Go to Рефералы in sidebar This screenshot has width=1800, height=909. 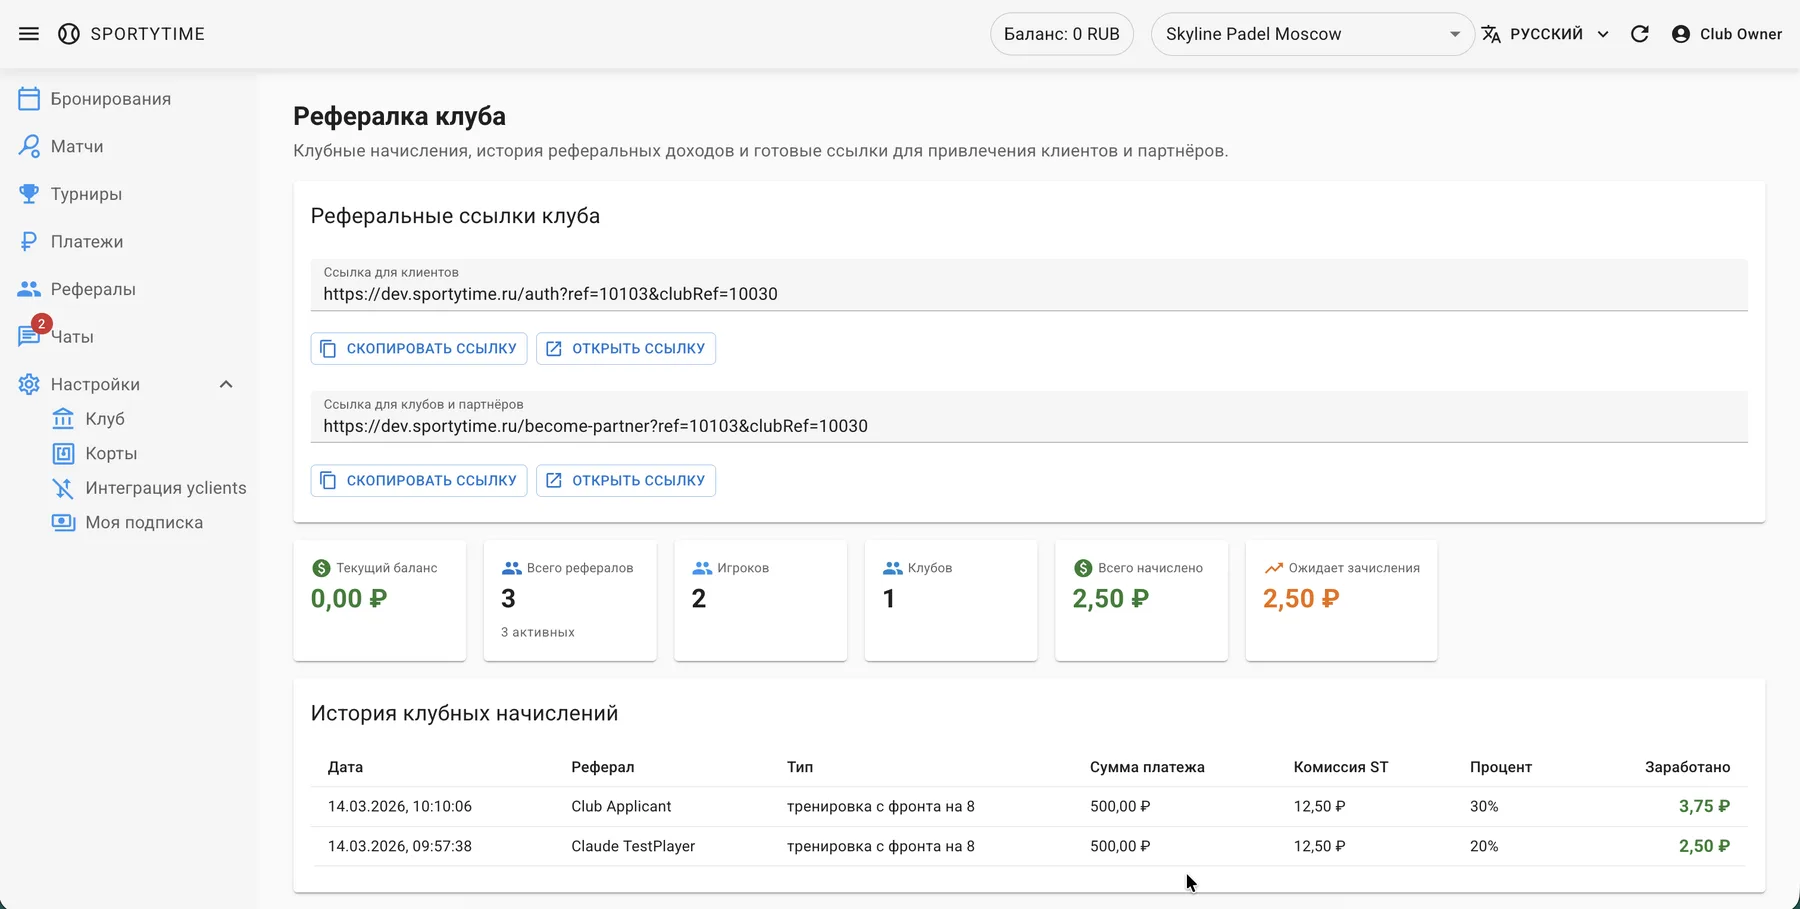click(93, 289)
